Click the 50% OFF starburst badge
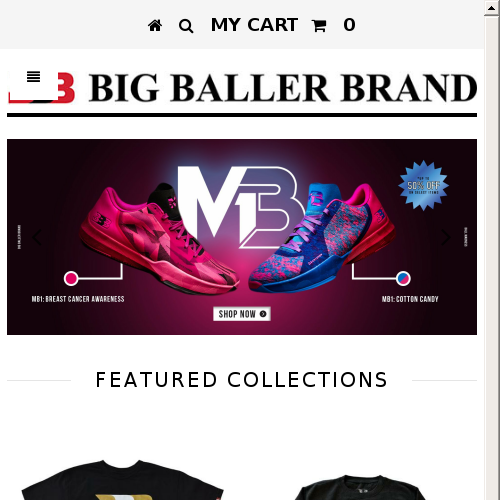500x500 pixels. 424,185
